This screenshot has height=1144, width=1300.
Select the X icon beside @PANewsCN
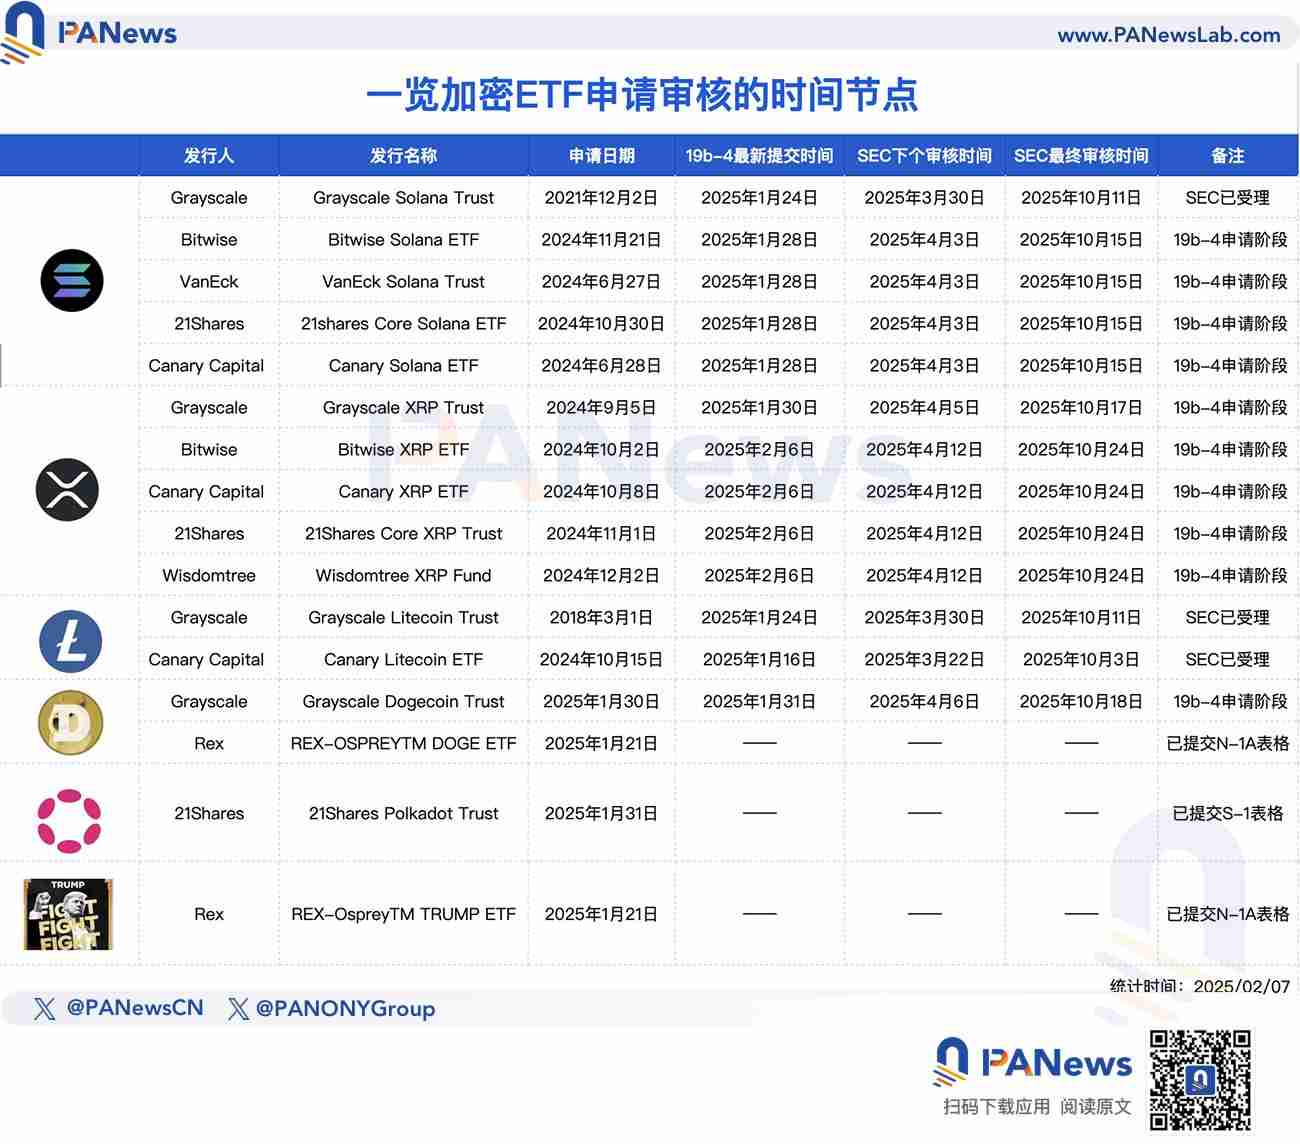44,1009
